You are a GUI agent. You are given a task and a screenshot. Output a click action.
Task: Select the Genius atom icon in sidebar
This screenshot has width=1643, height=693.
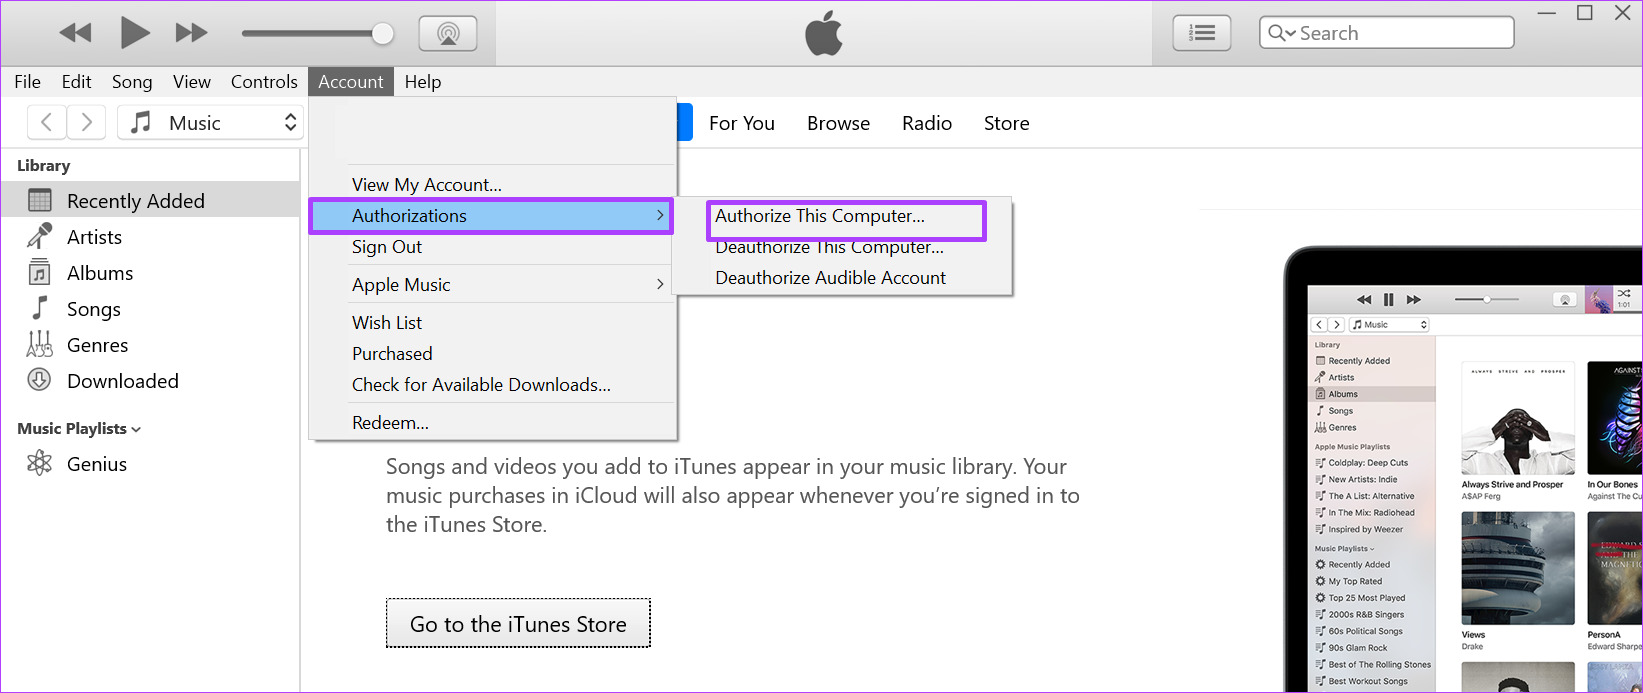click(39, 464)
